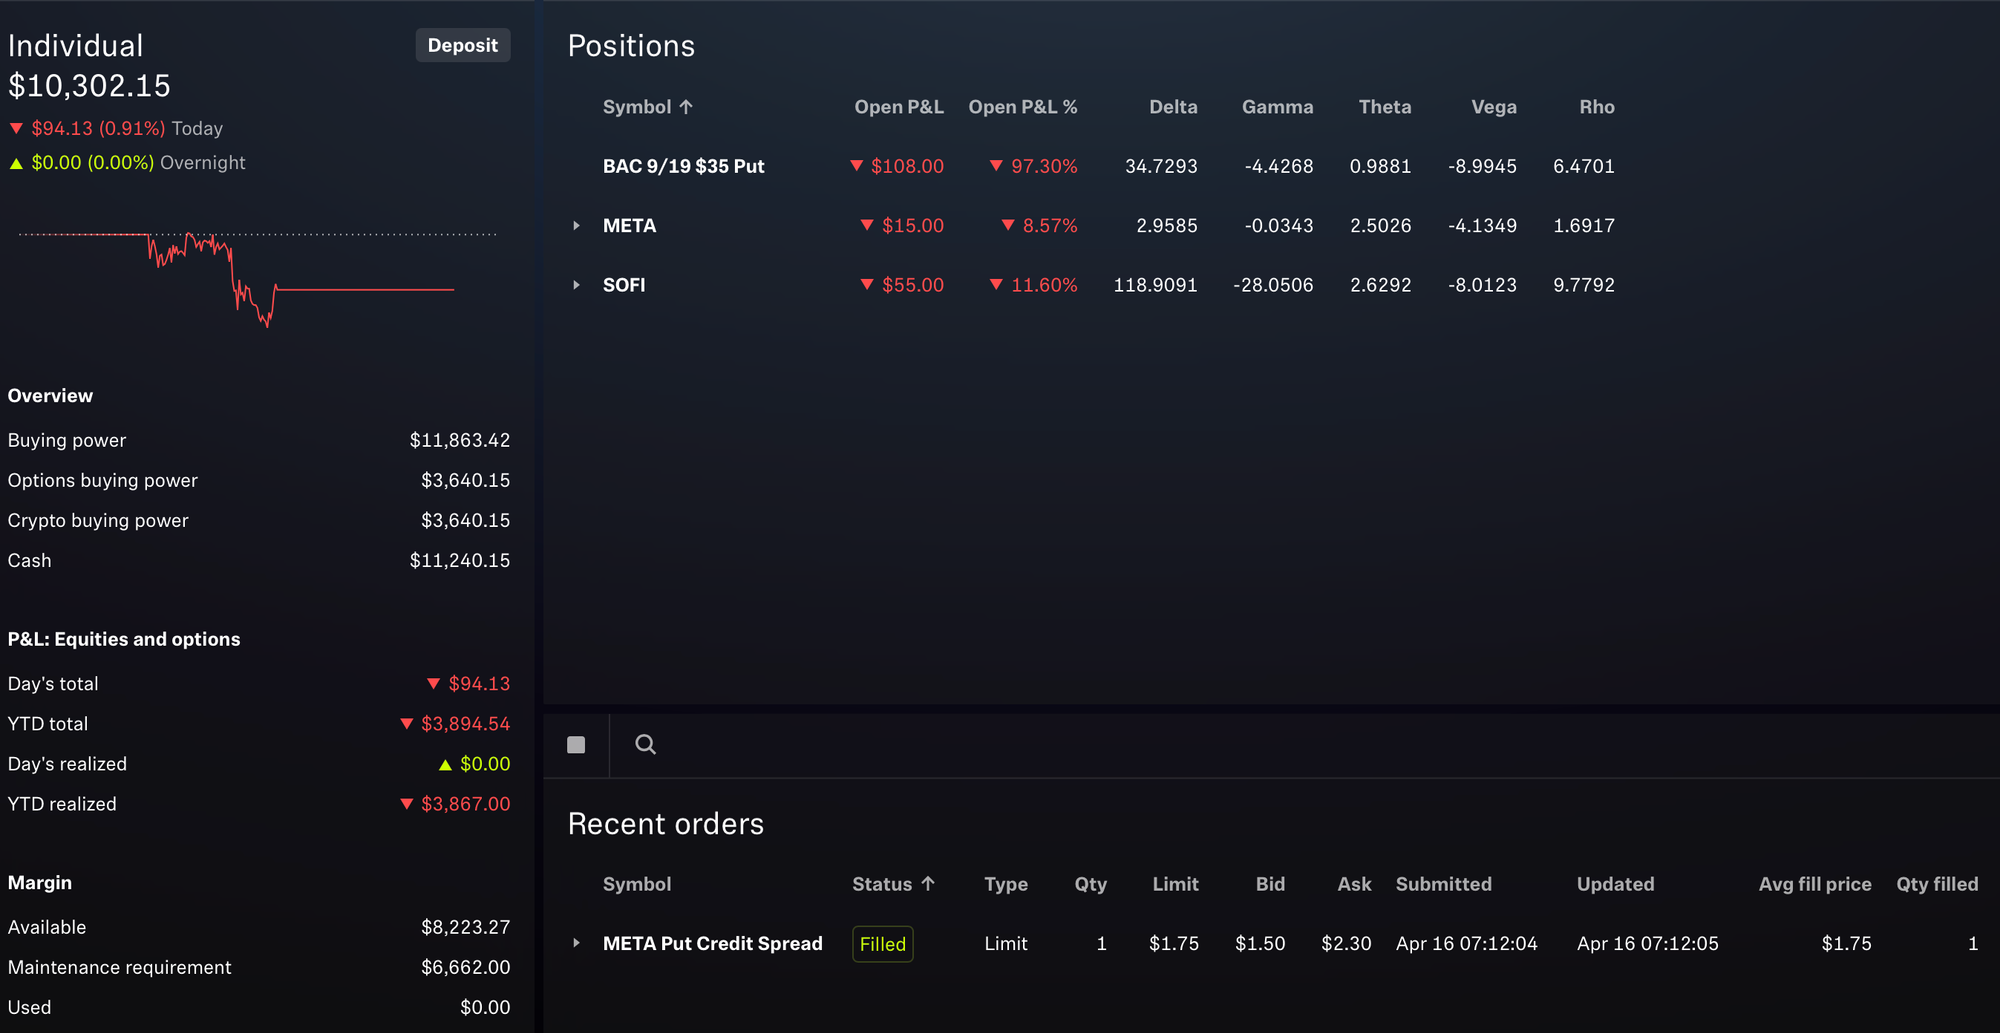Select the META position symbol

629,226
